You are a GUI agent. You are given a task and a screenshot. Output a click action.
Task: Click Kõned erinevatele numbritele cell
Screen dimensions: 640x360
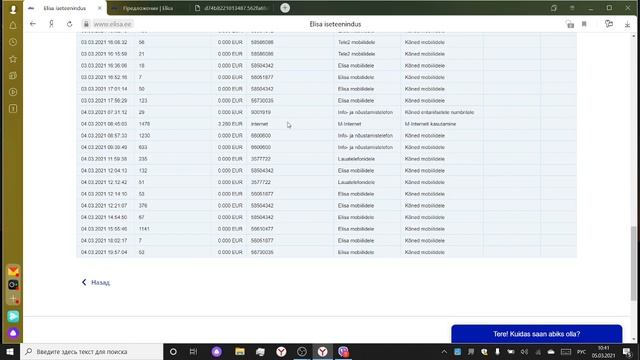(440, 112)
